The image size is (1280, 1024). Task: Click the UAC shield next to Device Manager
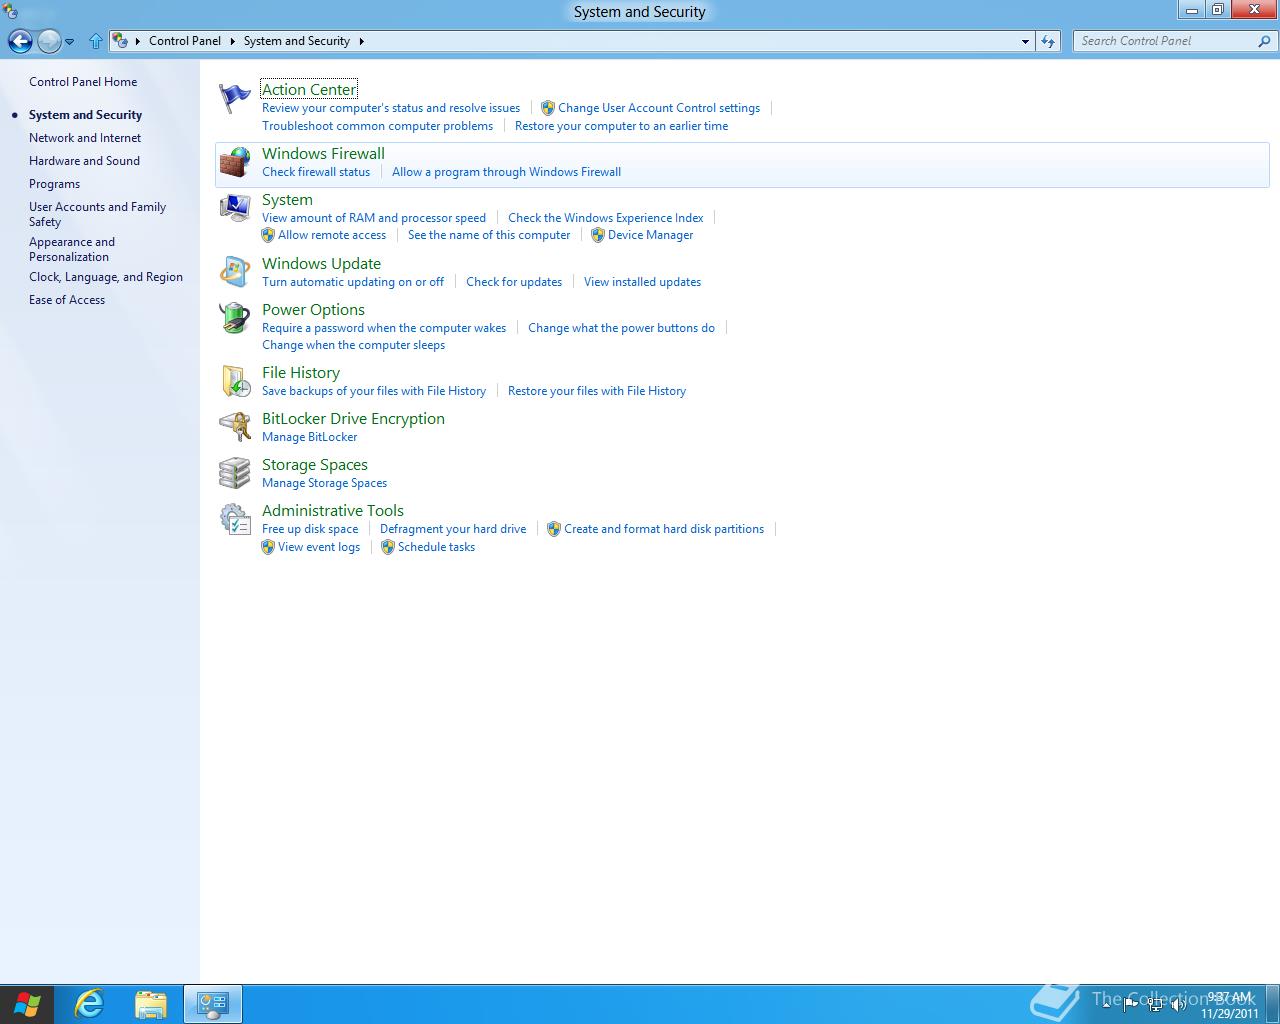[x=596, y=235]
